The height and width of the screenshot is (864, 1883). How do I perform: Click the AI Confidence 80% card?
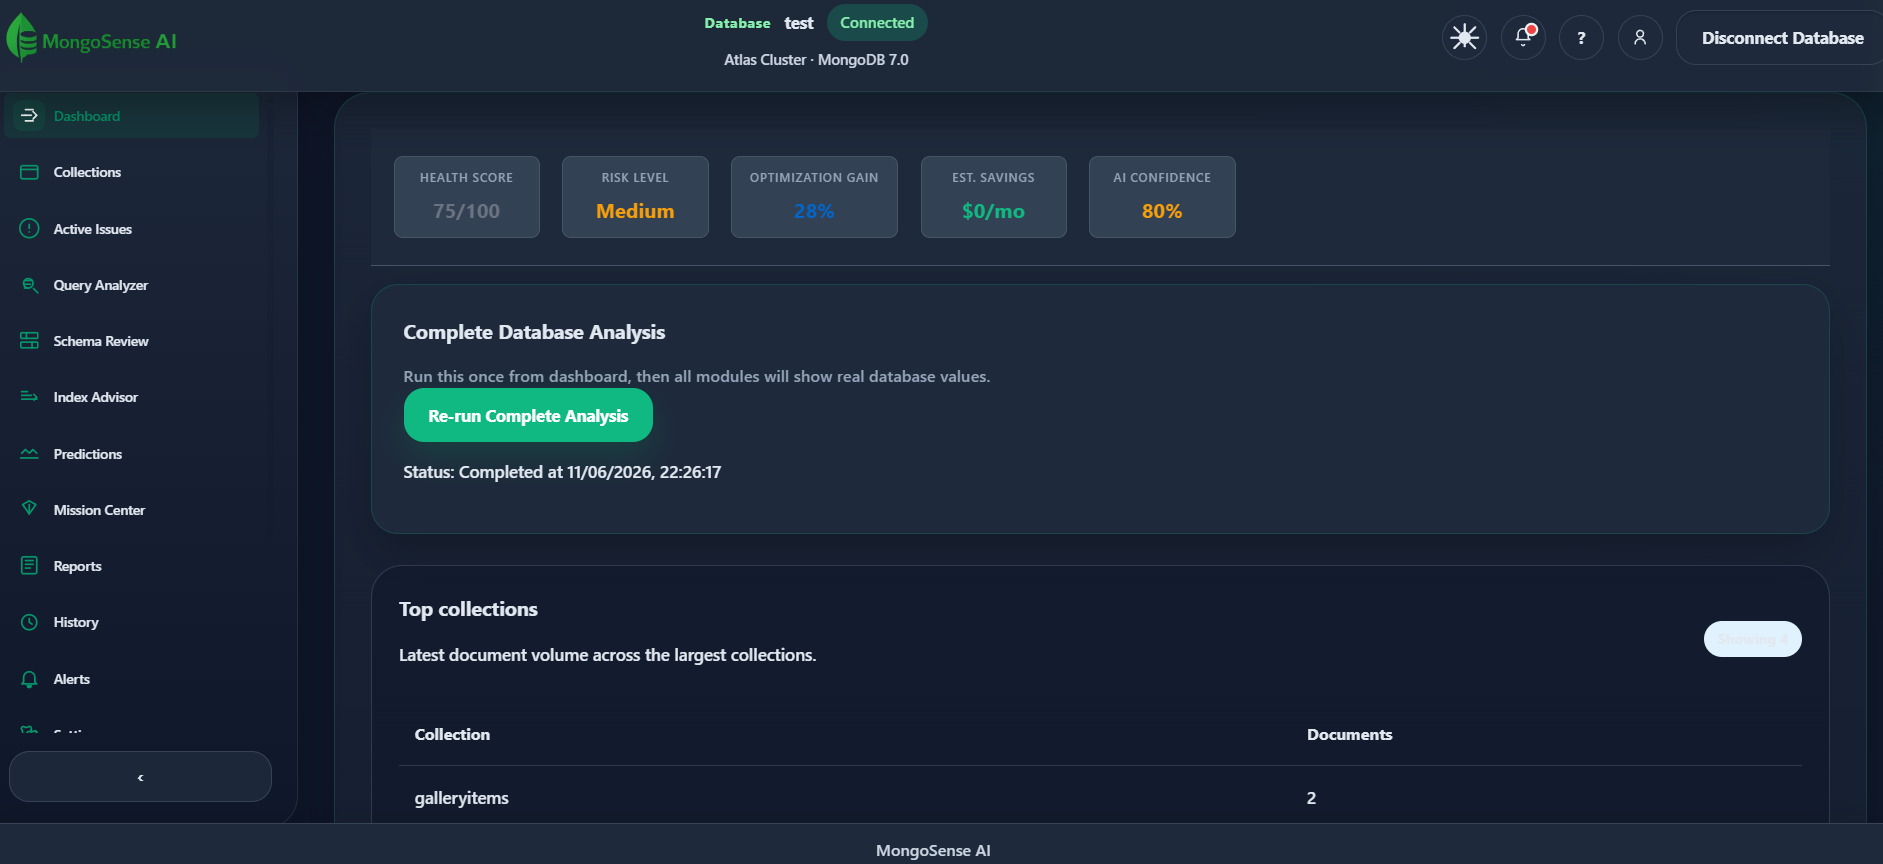coord(1162,197)
